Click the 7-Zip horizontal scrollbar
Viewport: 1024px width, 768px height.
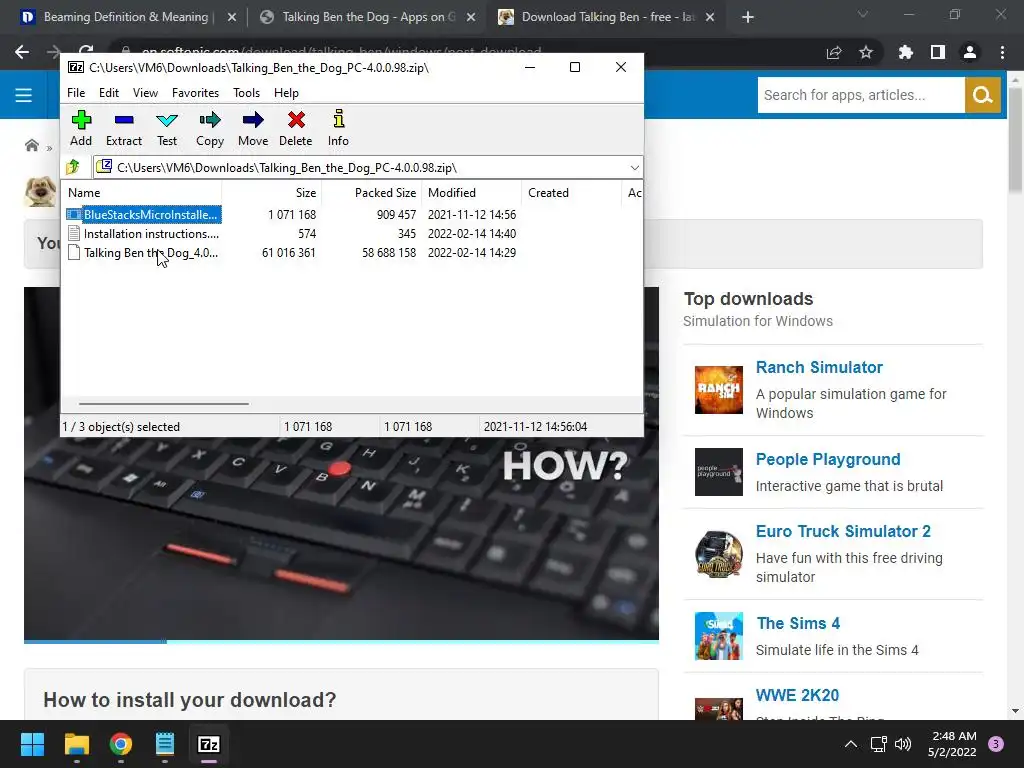[x=163, y=404]
